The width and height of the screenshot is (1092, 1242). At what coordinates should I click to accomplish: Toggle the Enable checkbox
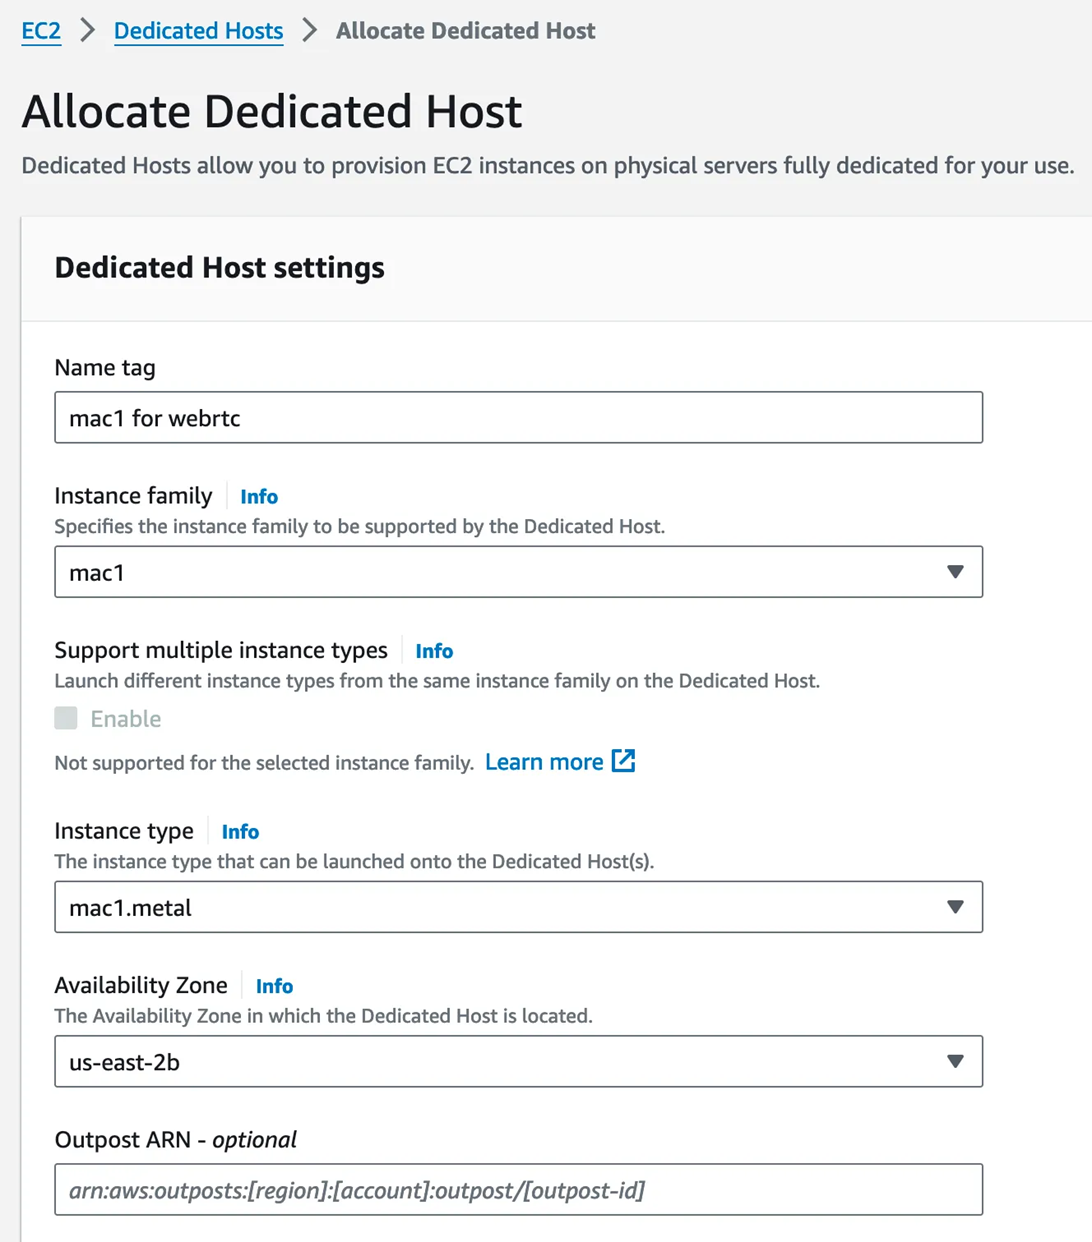coord(66,718)
